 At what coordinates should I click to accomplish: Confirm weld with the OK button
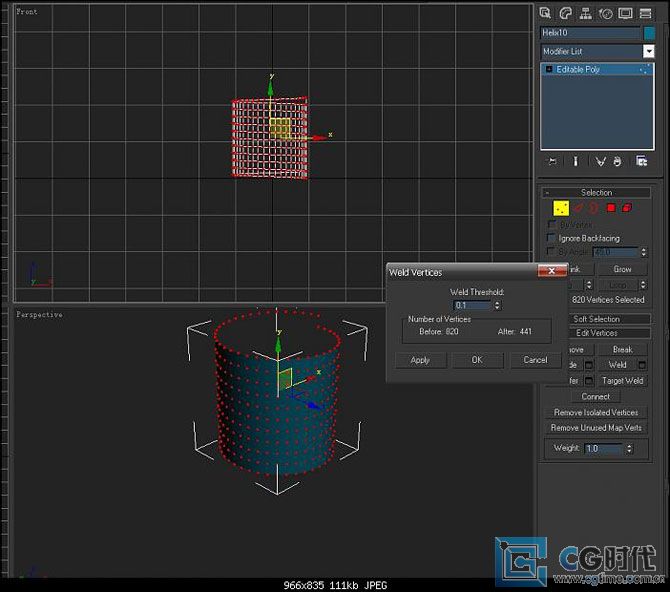tap(477, 360)
